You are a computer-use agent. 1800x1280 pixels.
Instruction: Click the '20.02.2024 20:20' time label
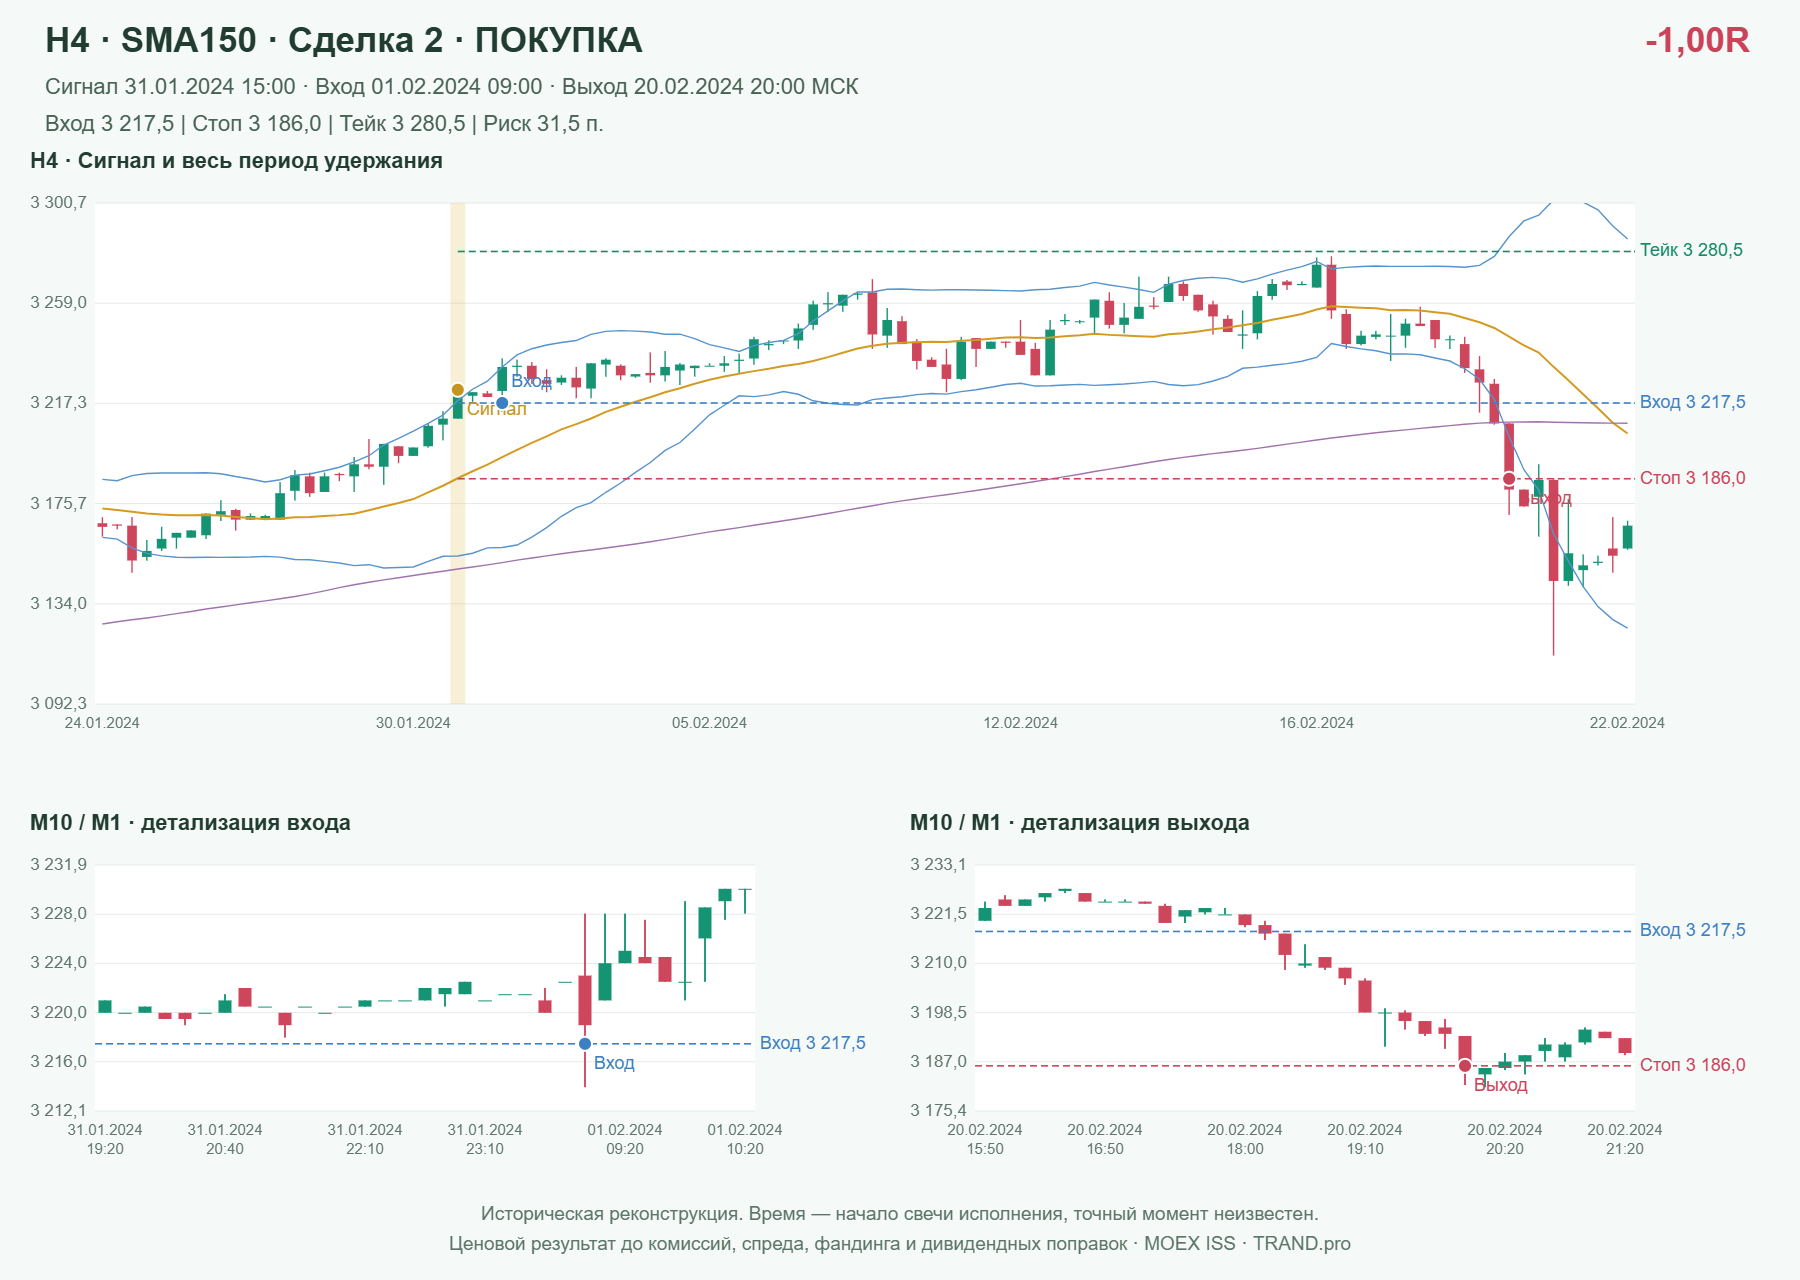[1505, 1139]
